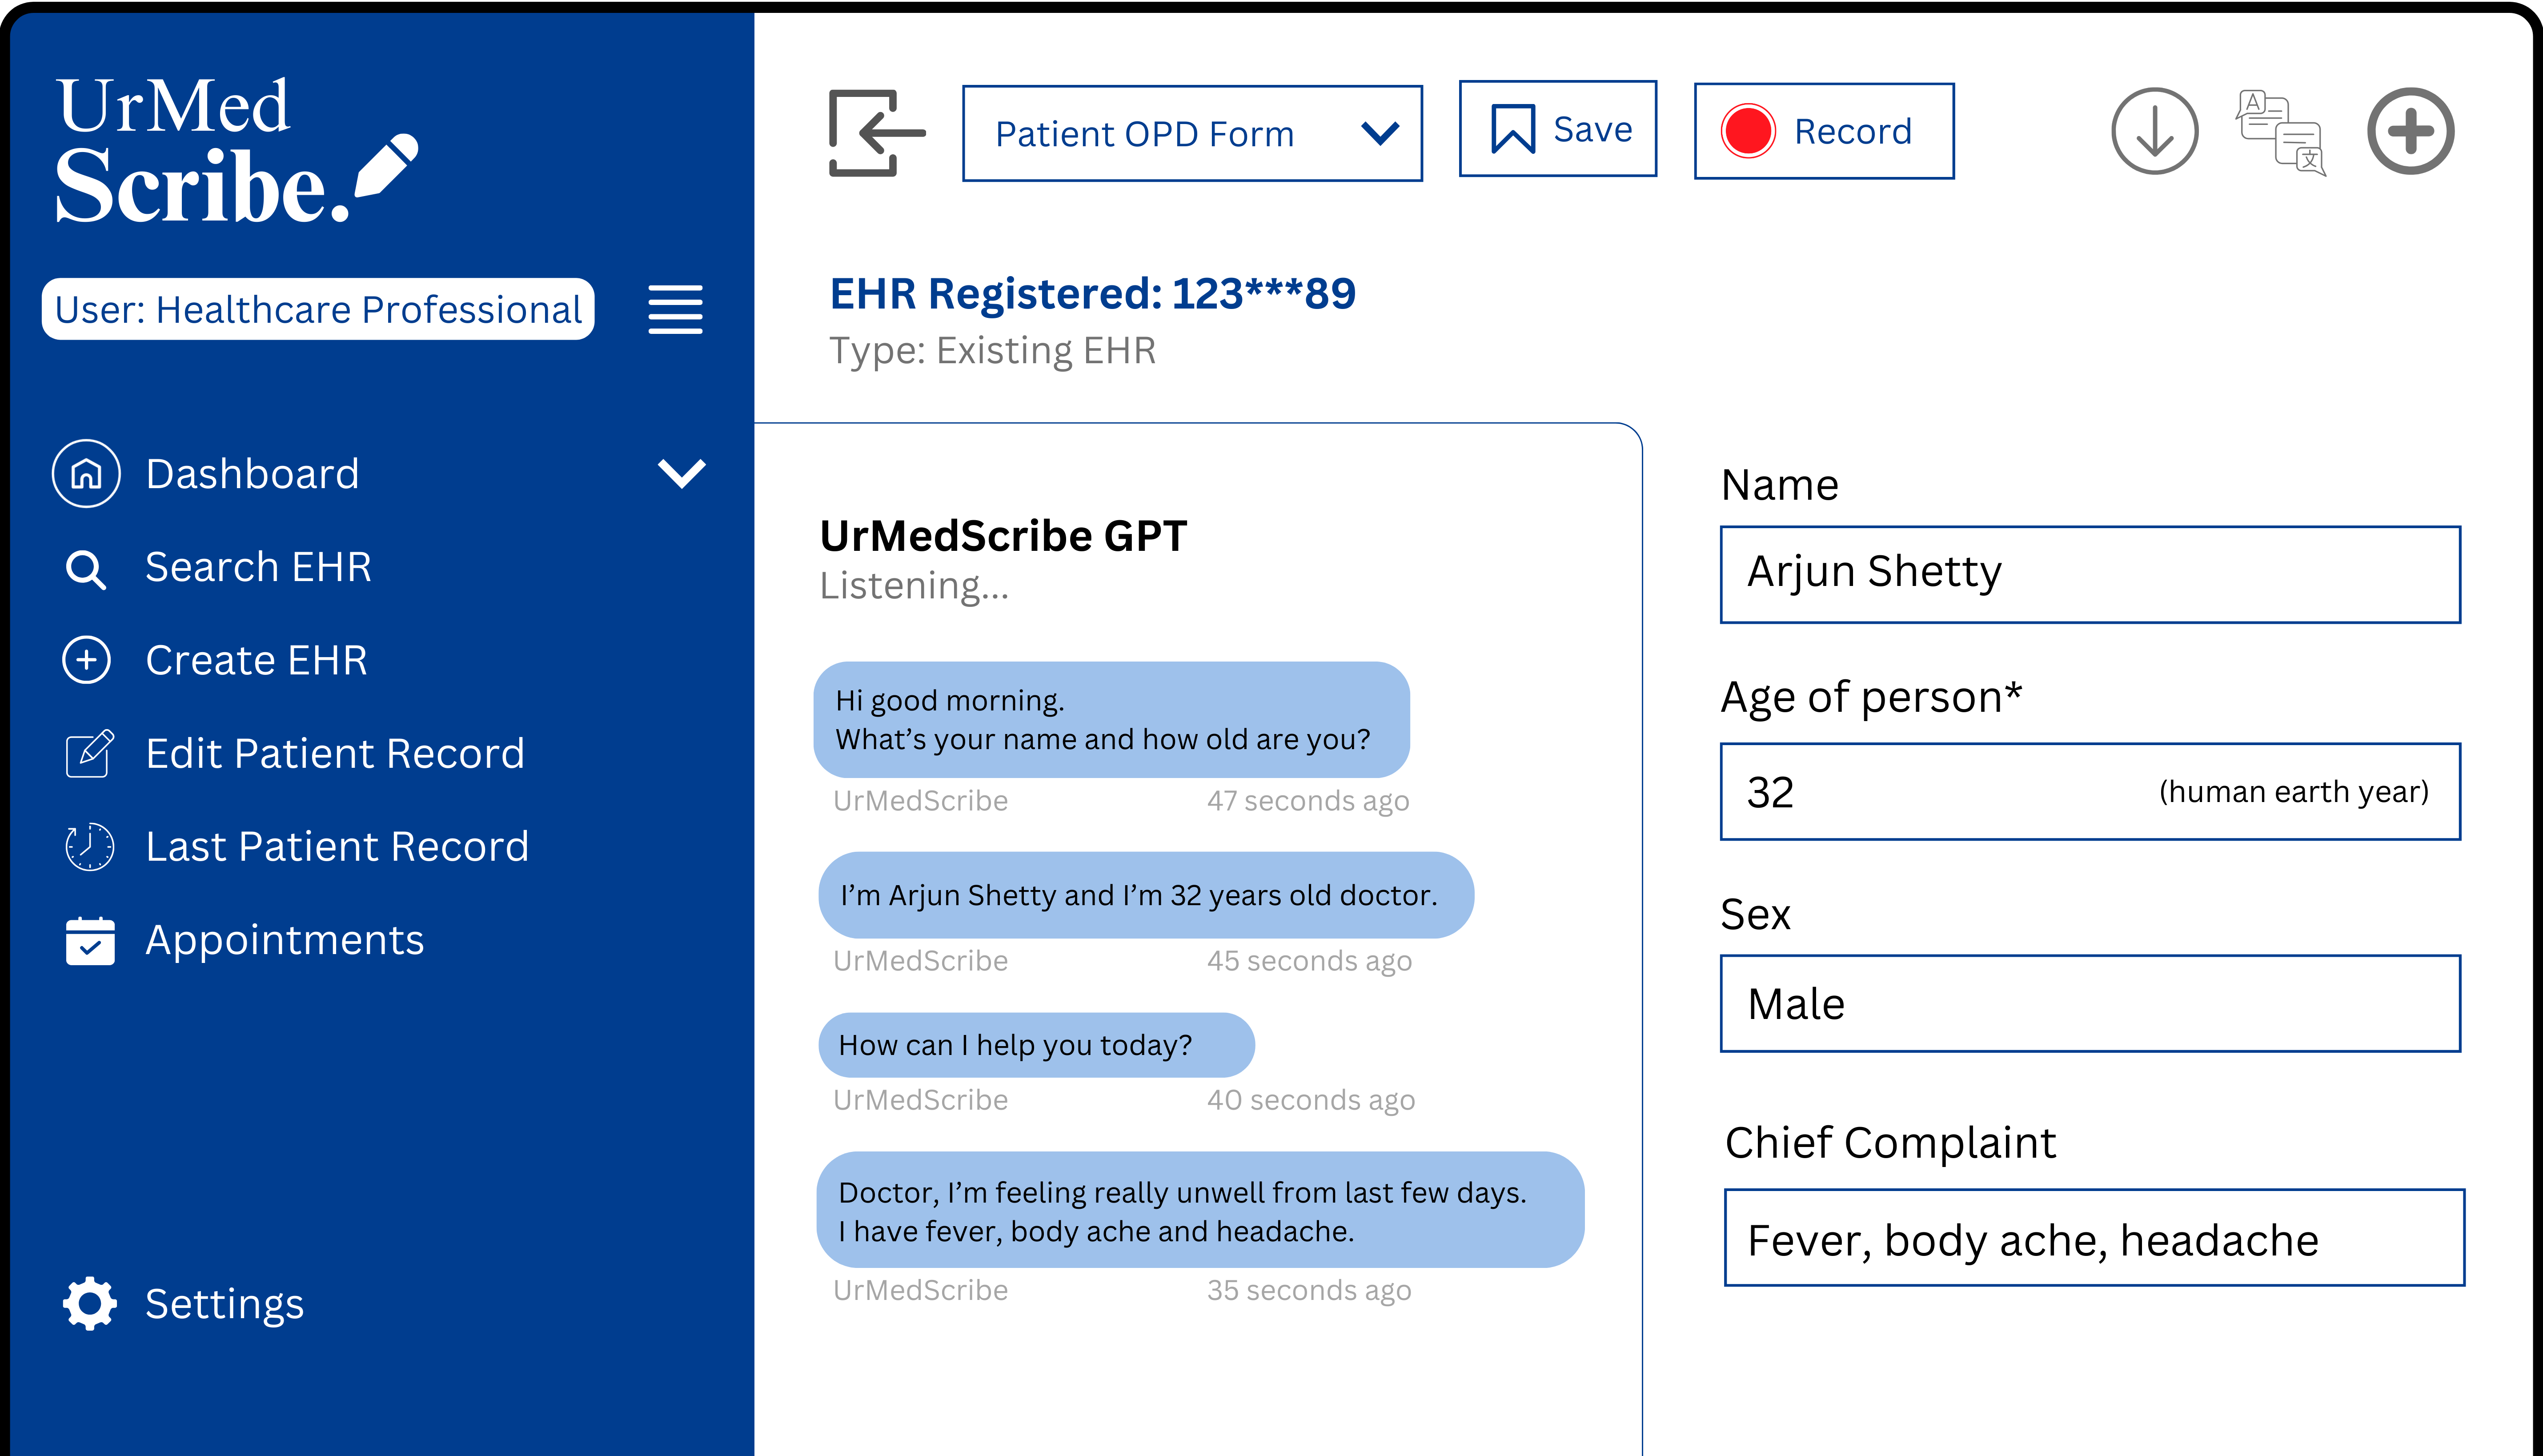
Task: Click the back/exit arrow icon
Action: 876,133
